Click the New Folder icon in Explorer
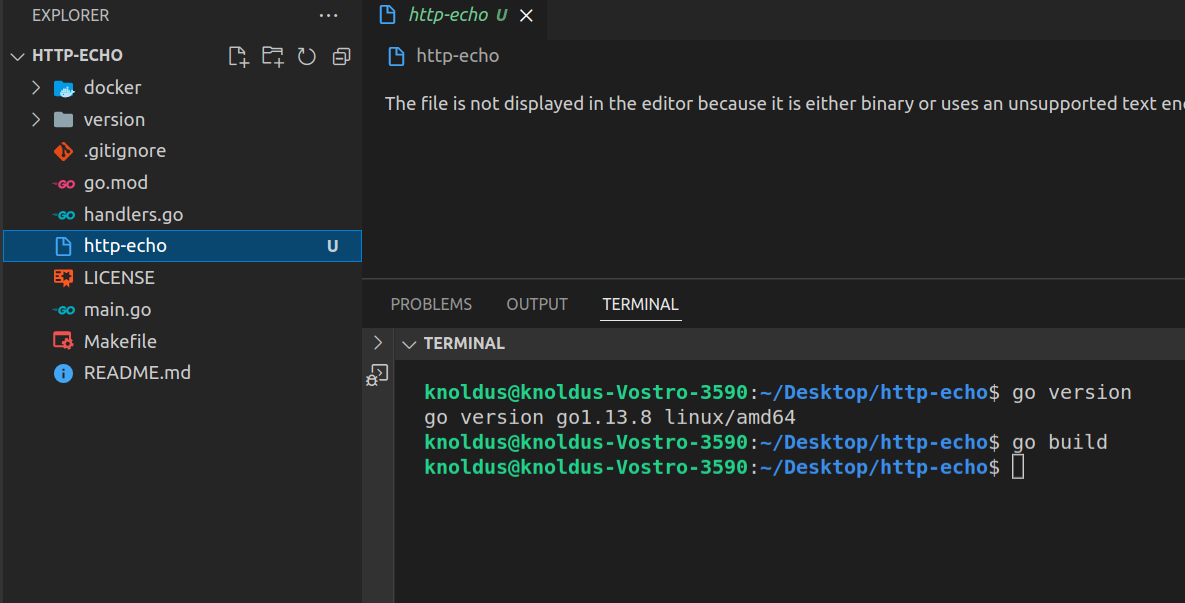1185x603 pixels. pyautogui.click(x=272, y=56)
